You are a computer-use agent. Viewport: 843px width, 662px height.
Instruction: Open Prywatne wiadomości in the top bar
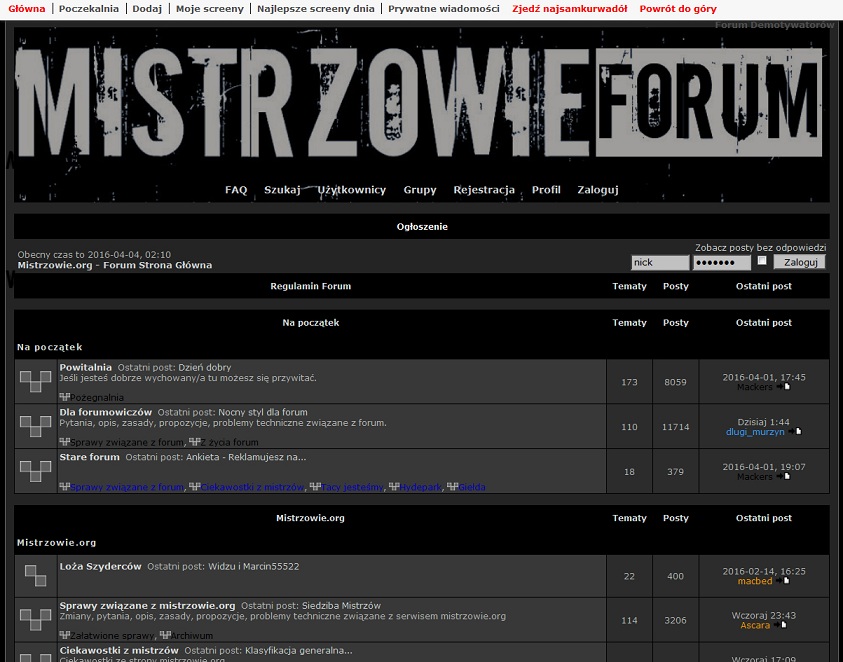point(444,9)
